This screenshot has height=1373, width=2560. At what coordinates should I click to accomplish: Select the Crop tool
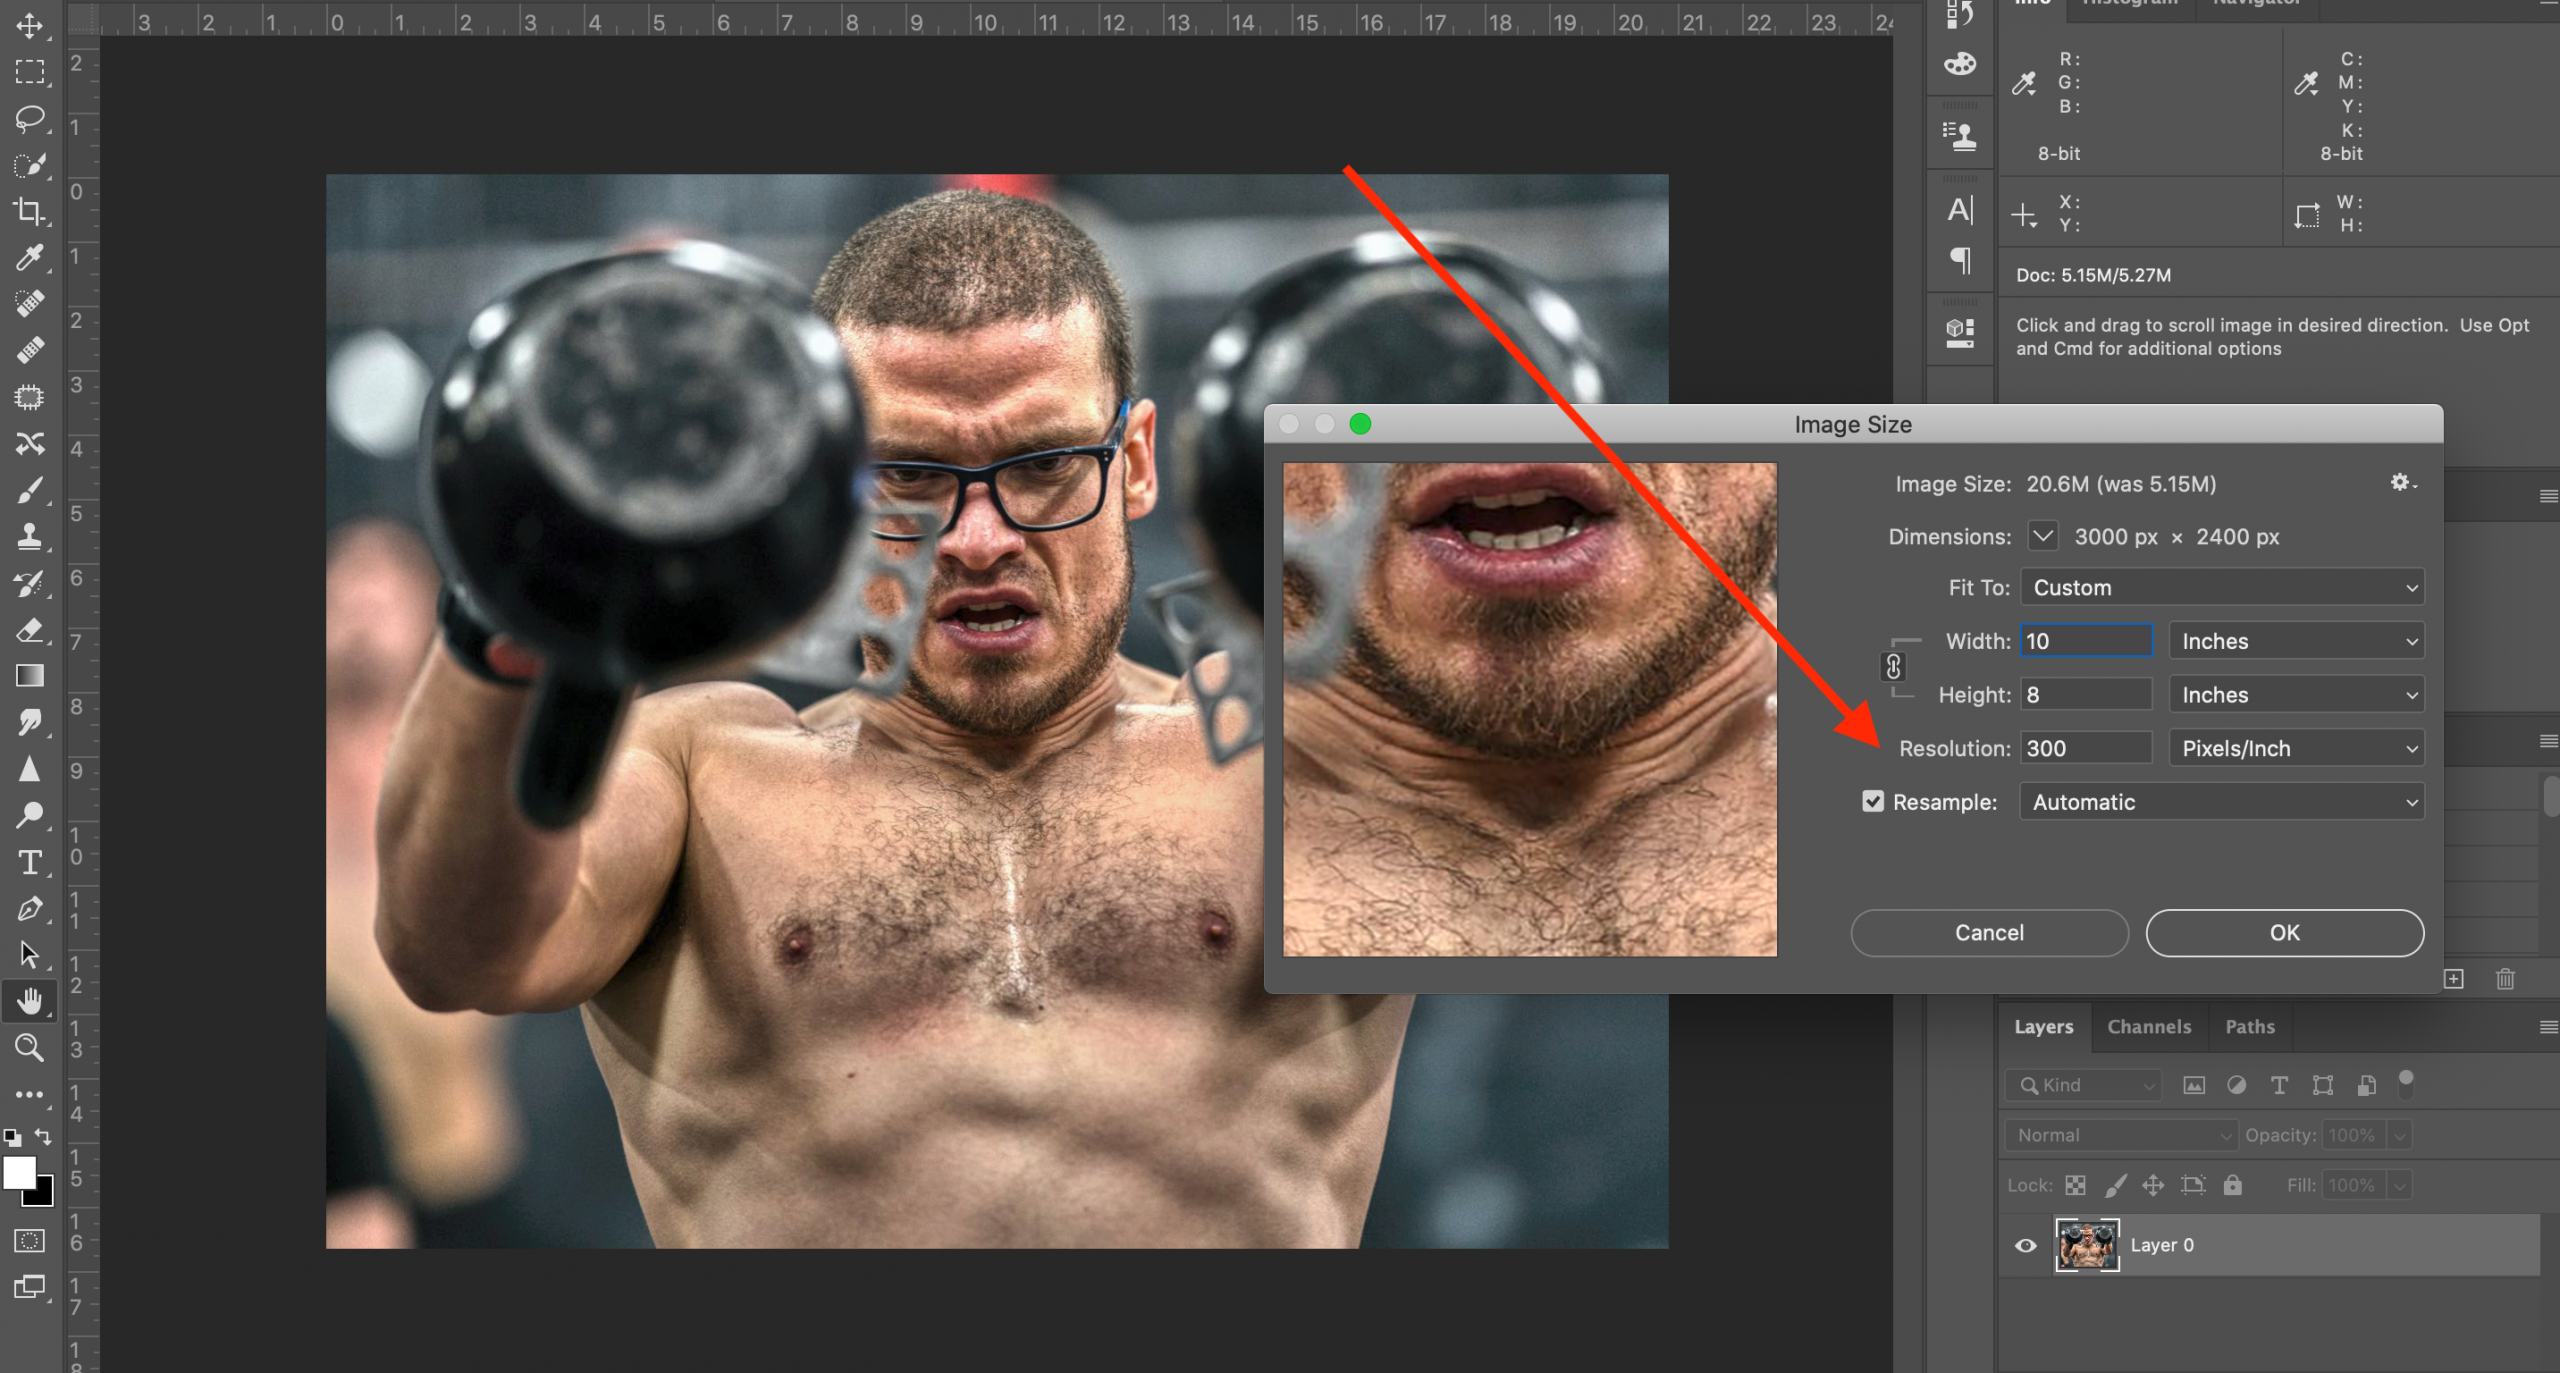coord(29,211)
